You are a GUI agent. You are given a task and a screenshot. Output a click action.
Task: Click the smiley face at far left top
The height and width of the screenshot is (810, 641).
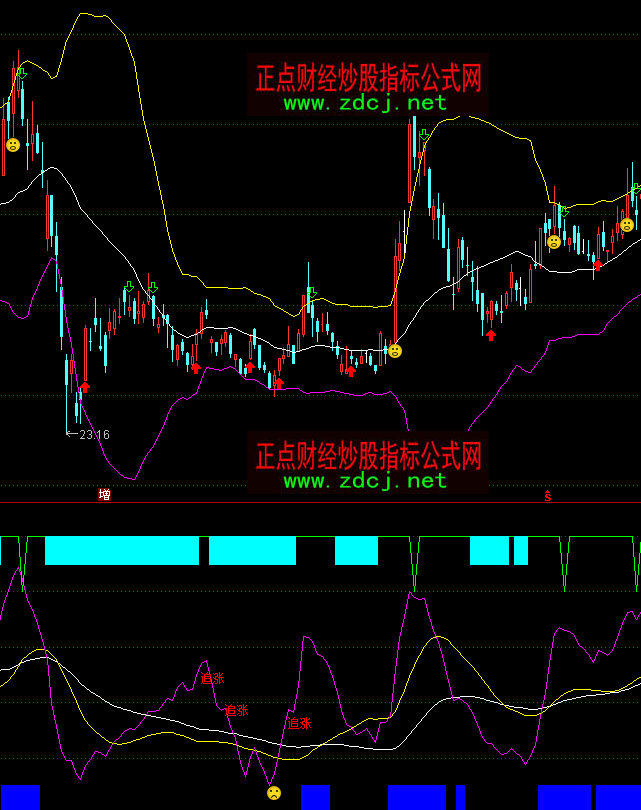coord(12,145)
